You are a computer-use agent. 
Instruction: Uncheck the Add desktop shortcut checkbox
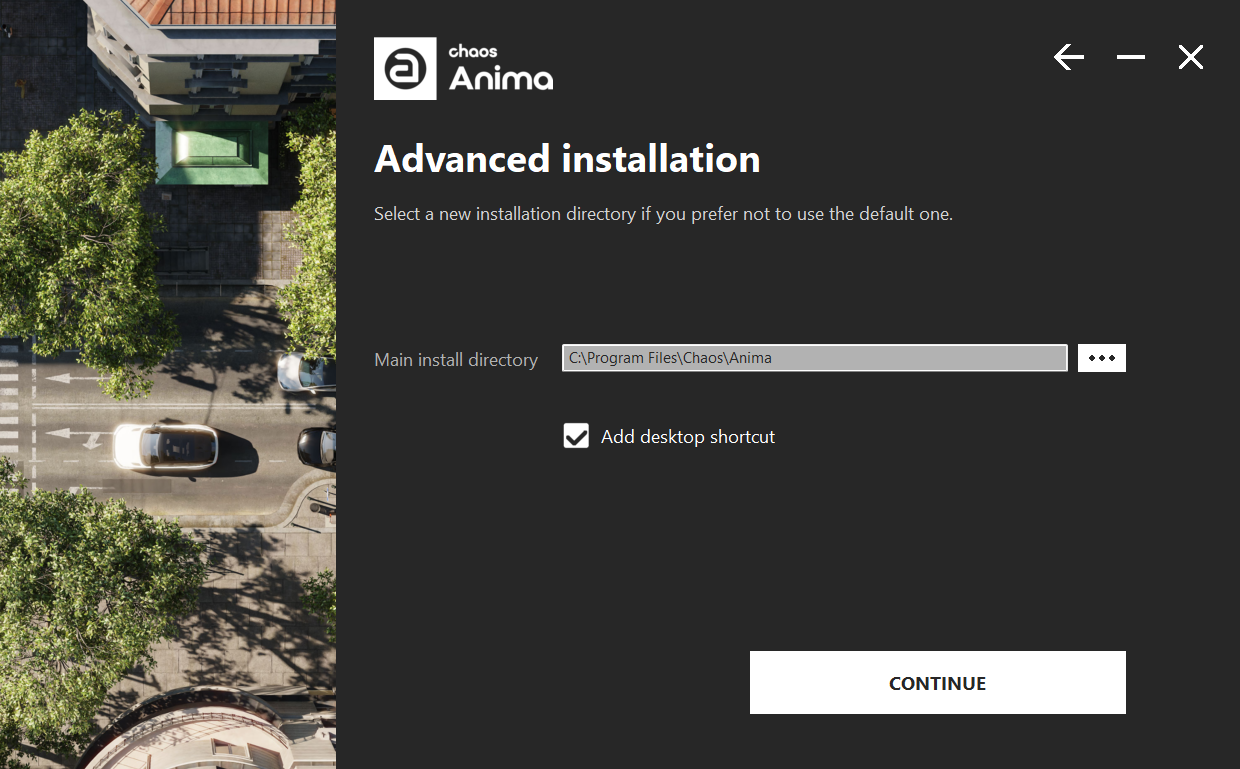coord(576,436)
